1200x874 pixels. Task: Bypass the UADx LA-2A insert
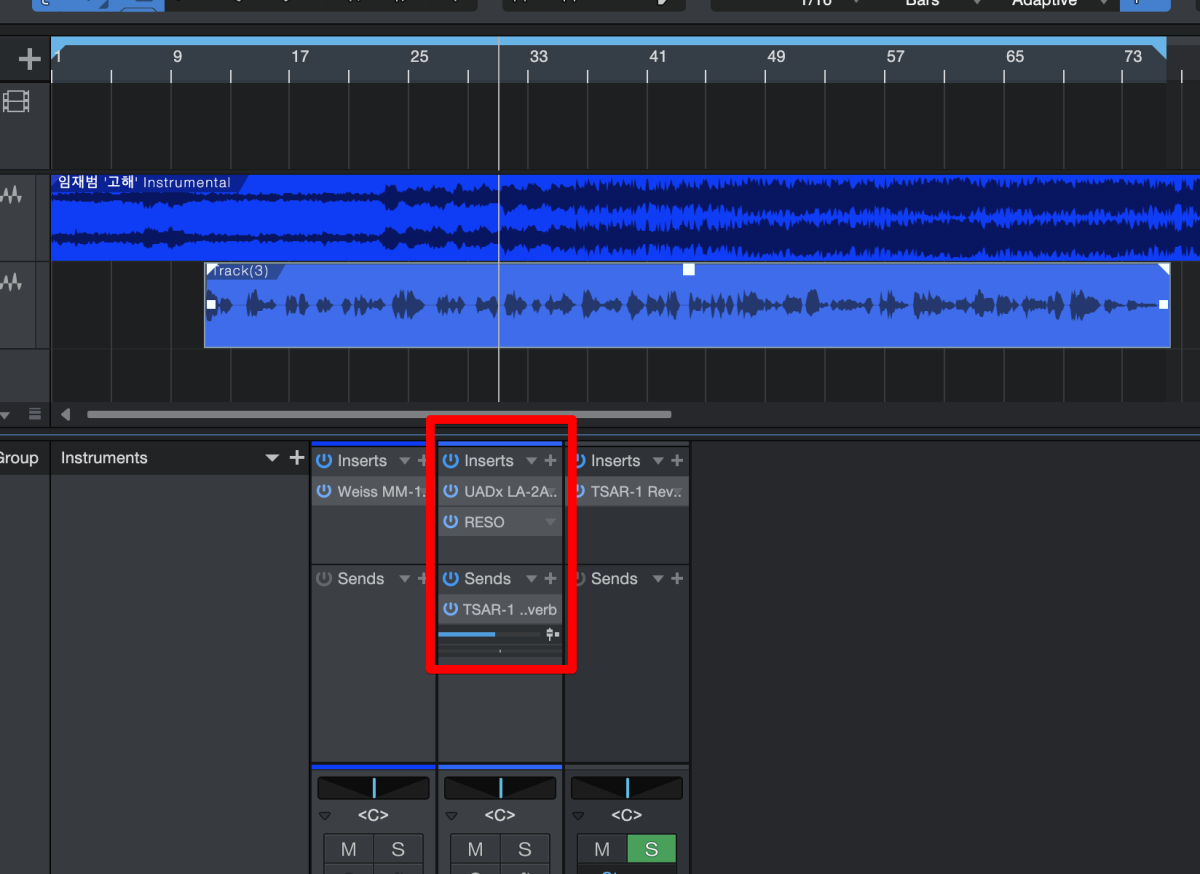451,491
